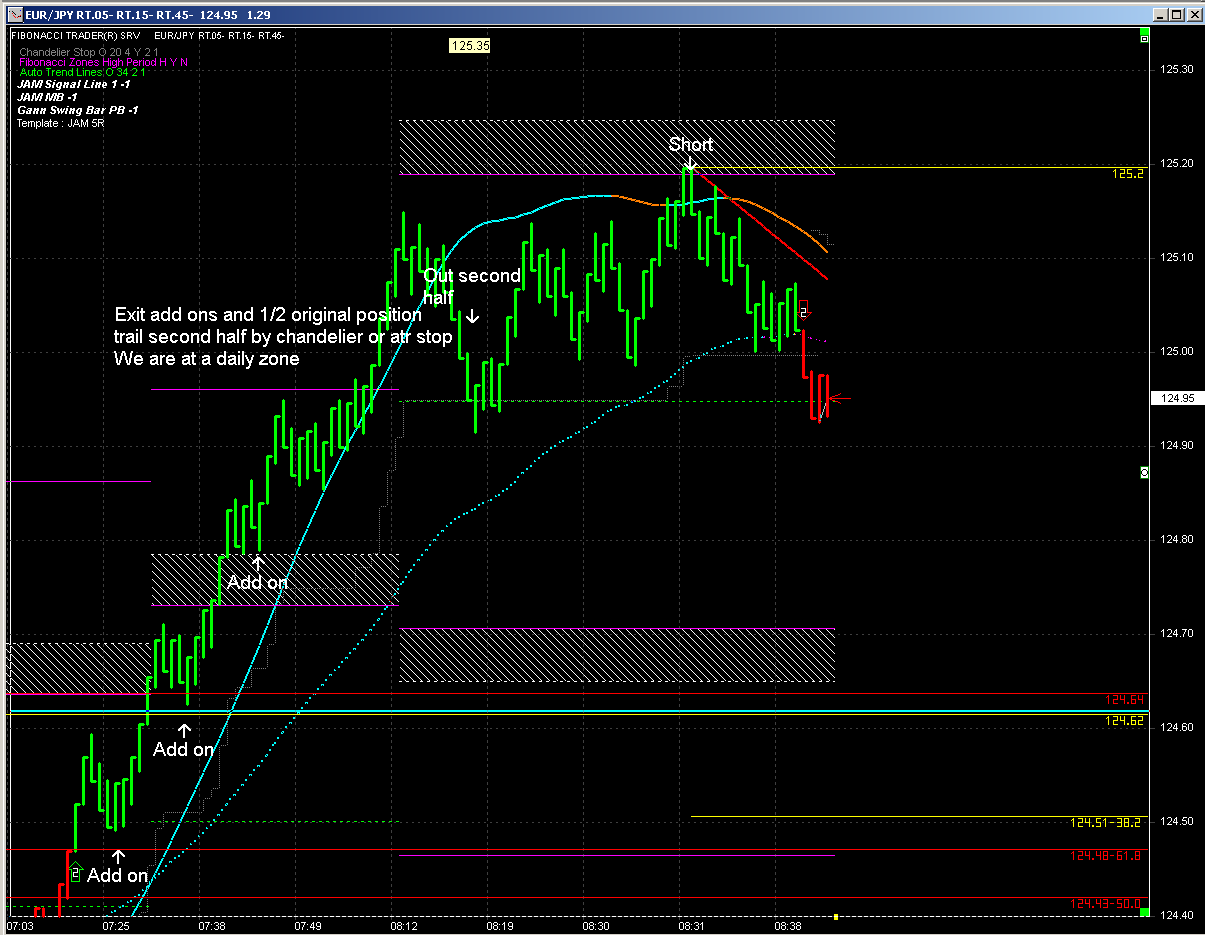1205x935 pixels.
Task: Click the 07:25 time axis label
Action: click(x=115, y=926)
